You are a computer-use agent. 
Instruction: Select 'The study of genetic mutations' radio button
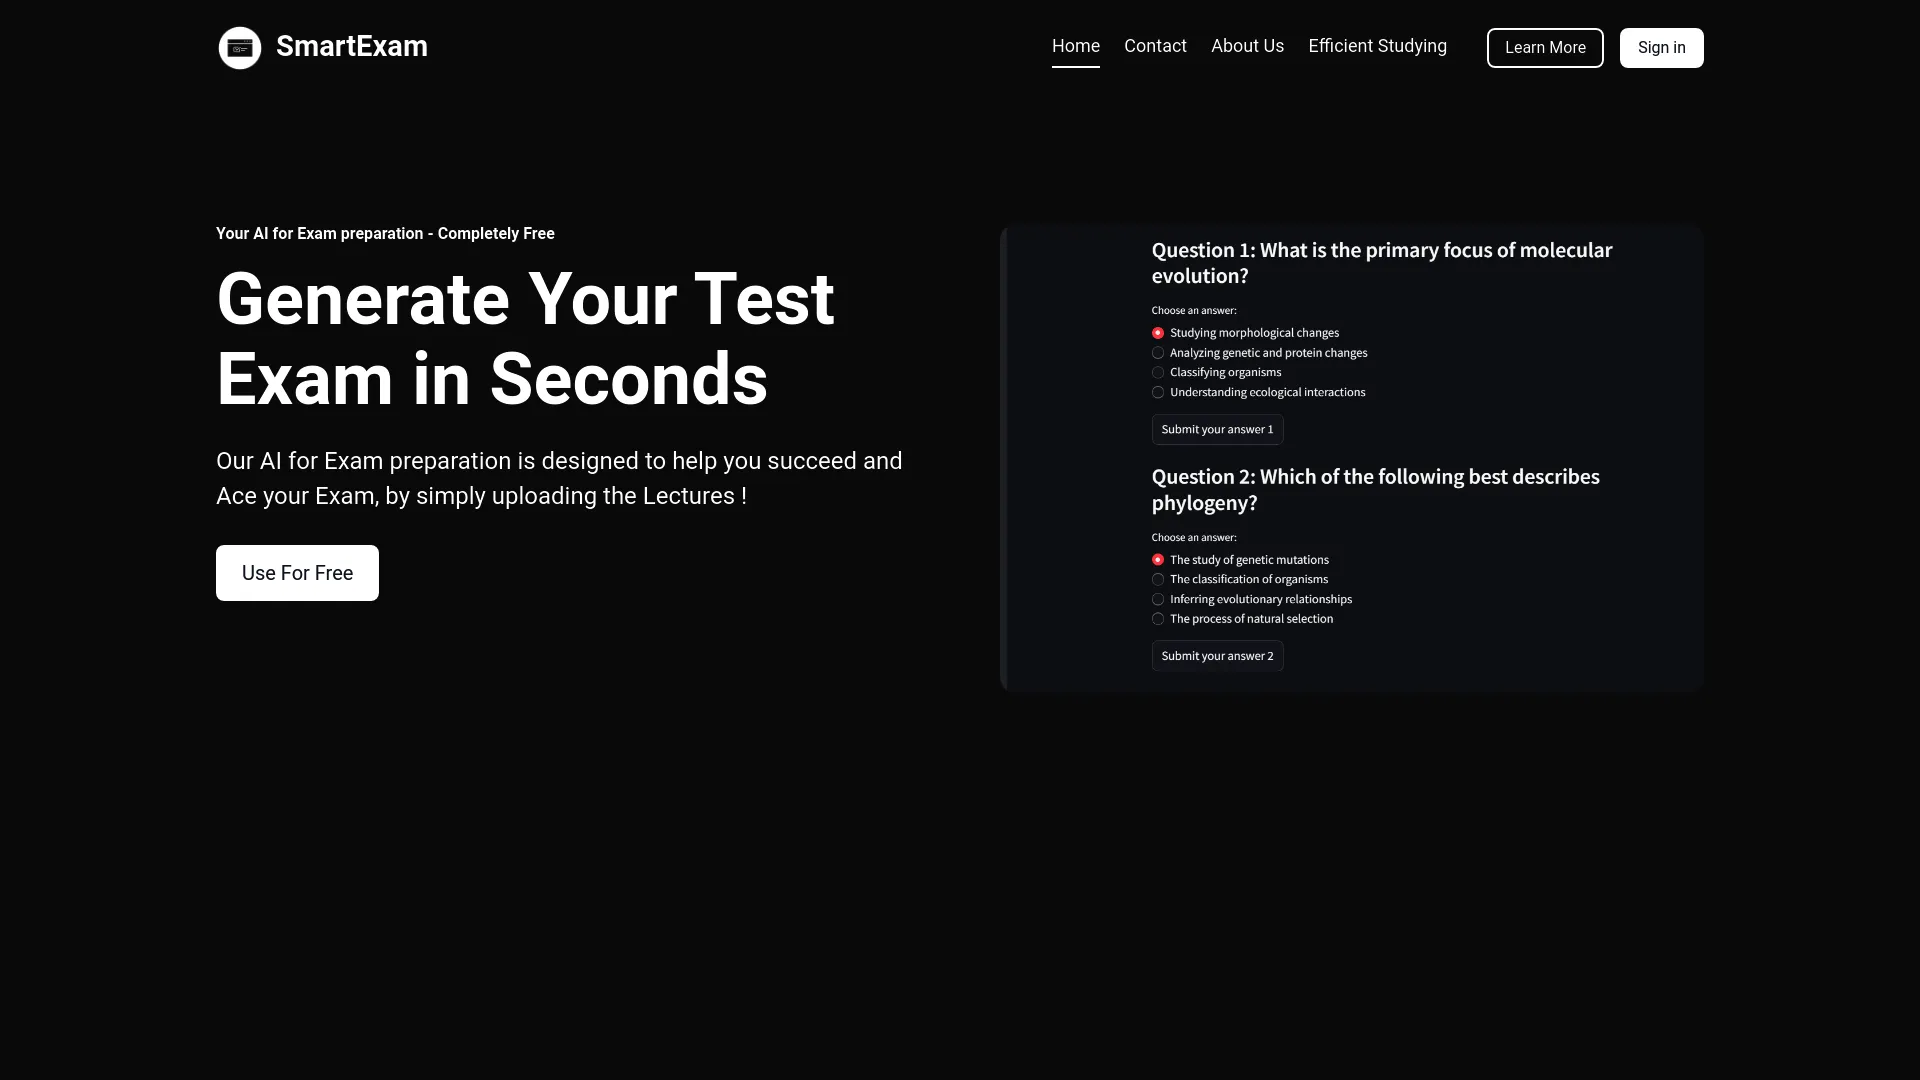click(1158, 559)
